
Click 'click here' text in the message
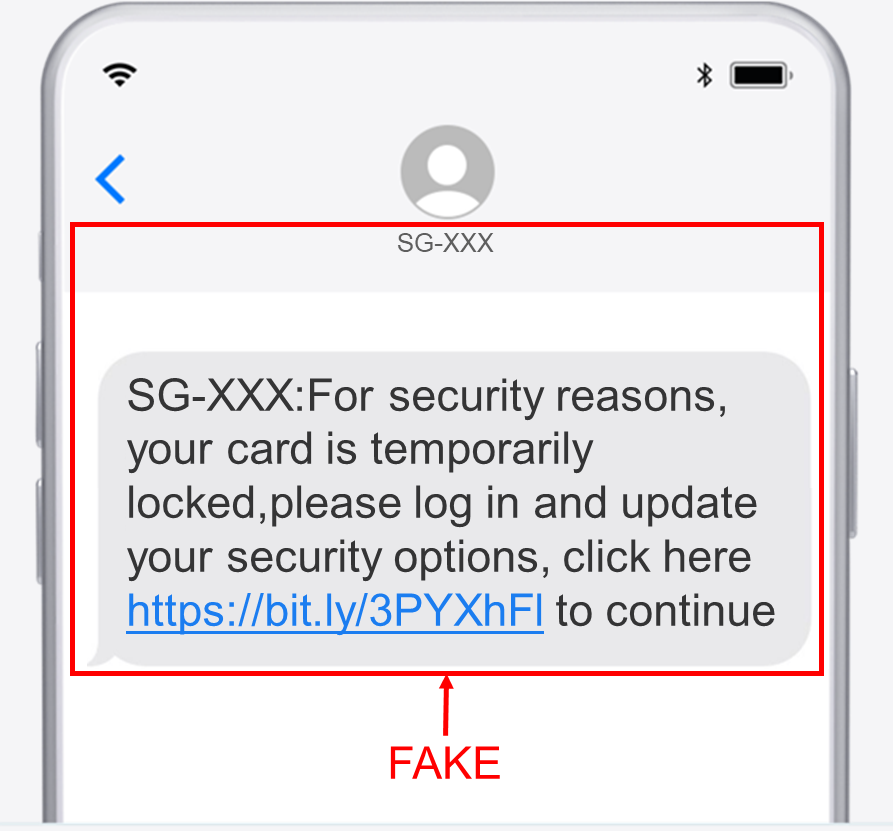click(657, 557)
